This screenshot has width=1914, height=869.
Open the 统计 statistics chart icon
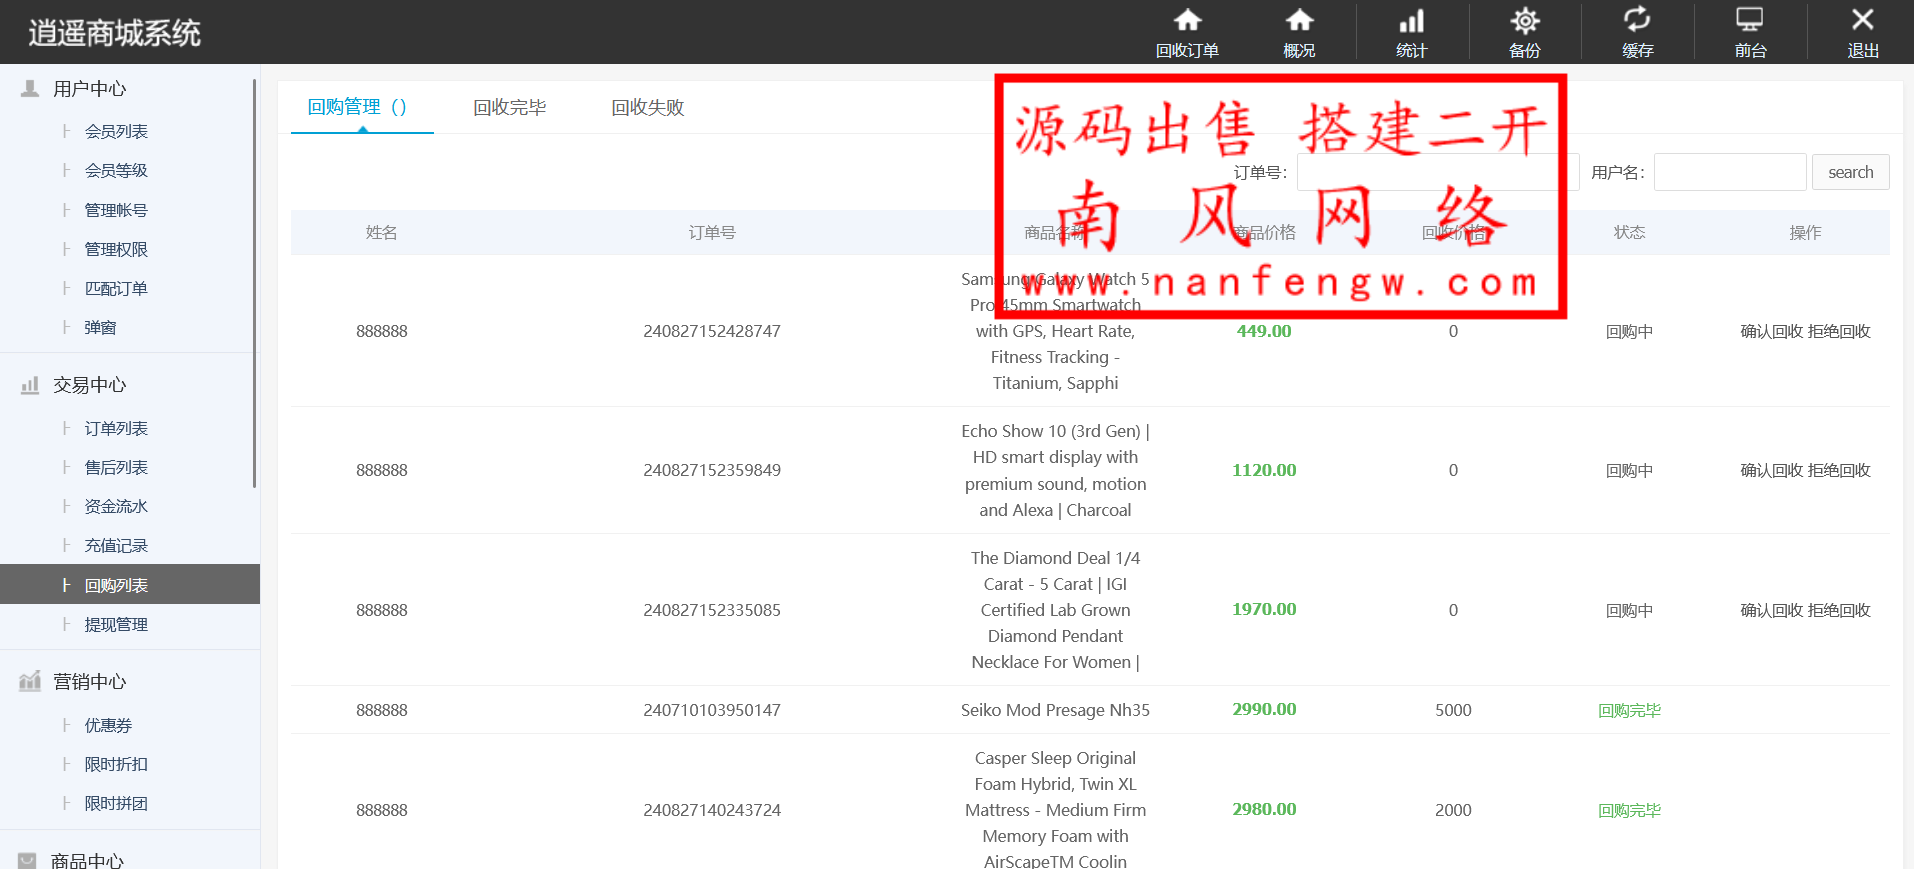[x=1411, y=21]
